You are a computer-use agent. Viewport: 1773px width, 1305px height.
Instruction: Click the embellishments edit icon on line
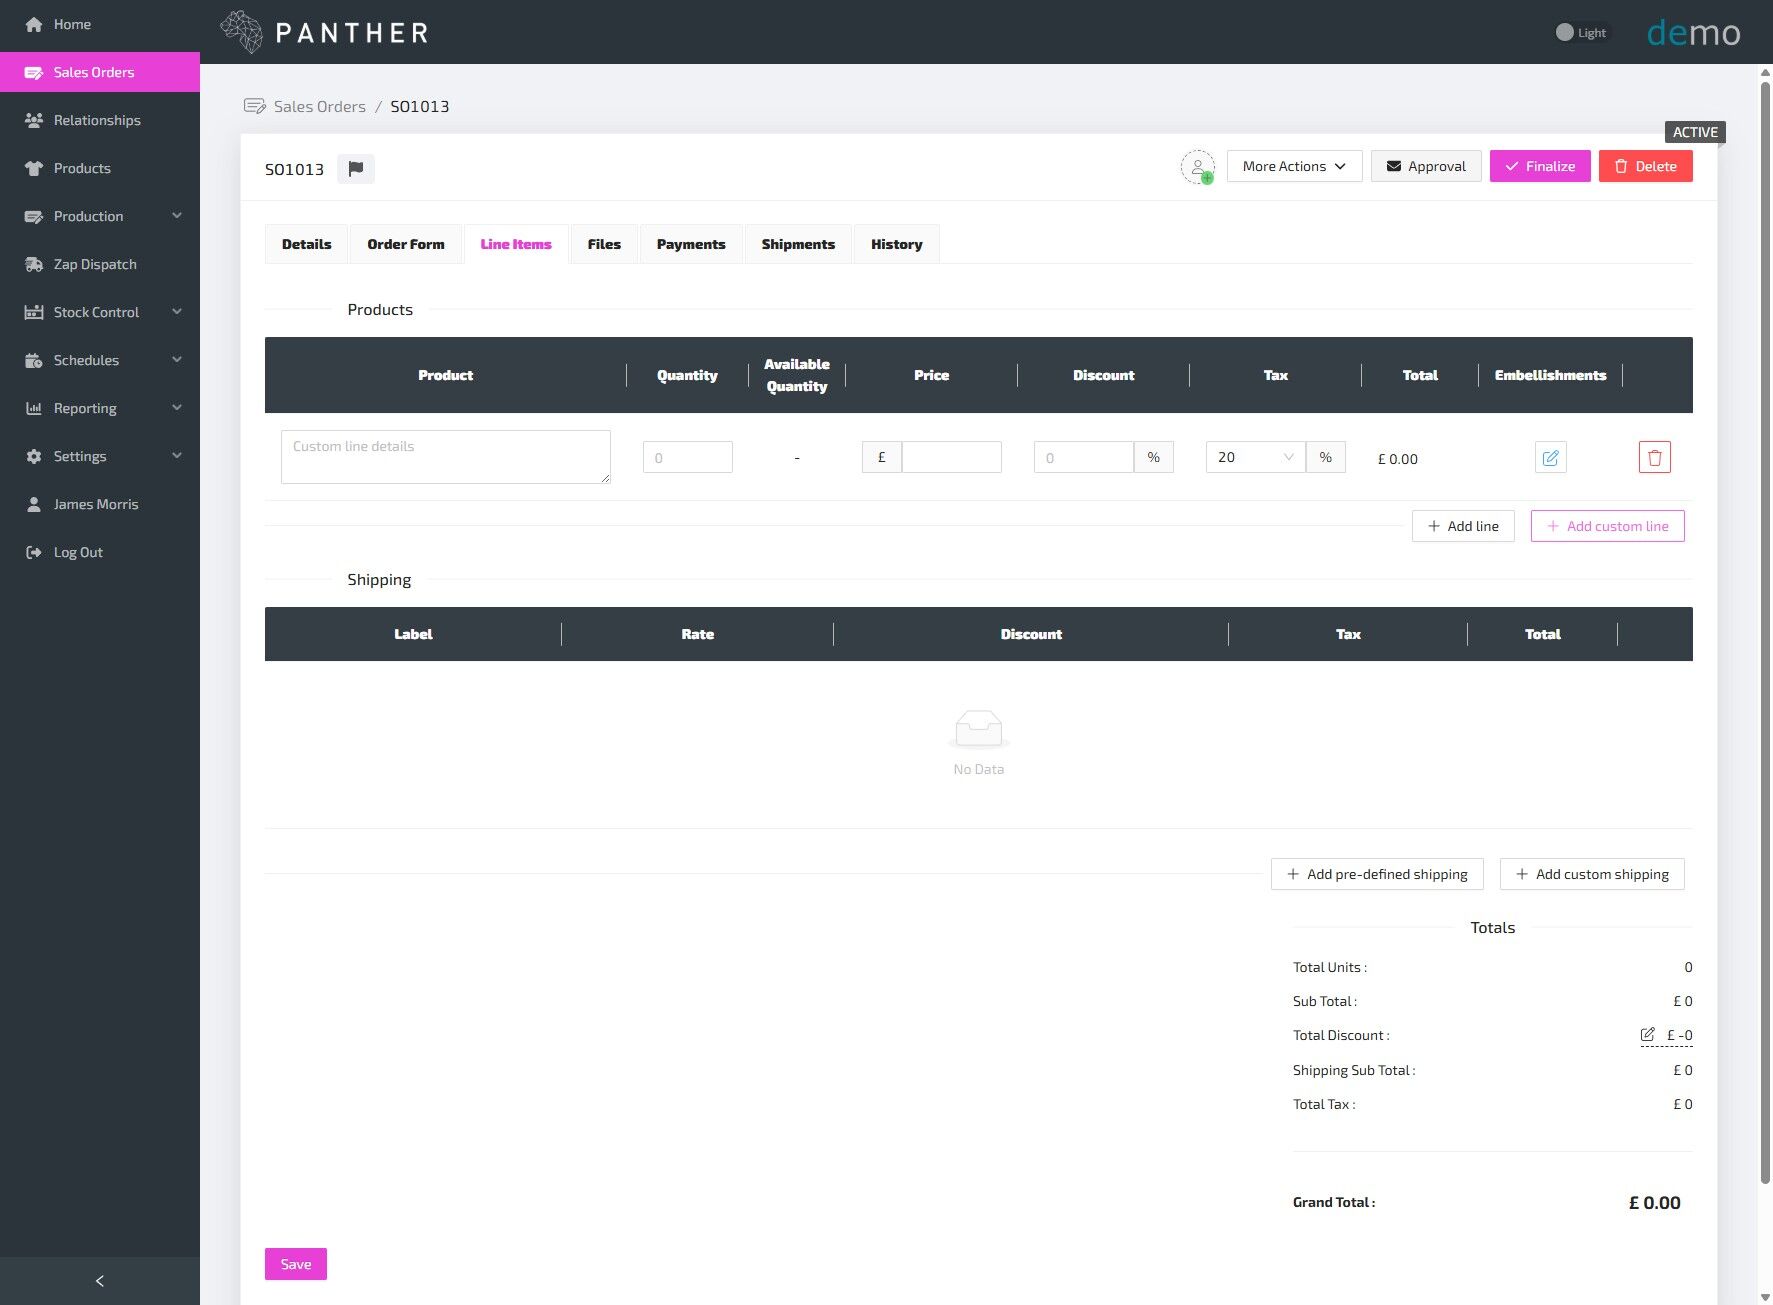pyautogui.click(x=1551, y=457)
